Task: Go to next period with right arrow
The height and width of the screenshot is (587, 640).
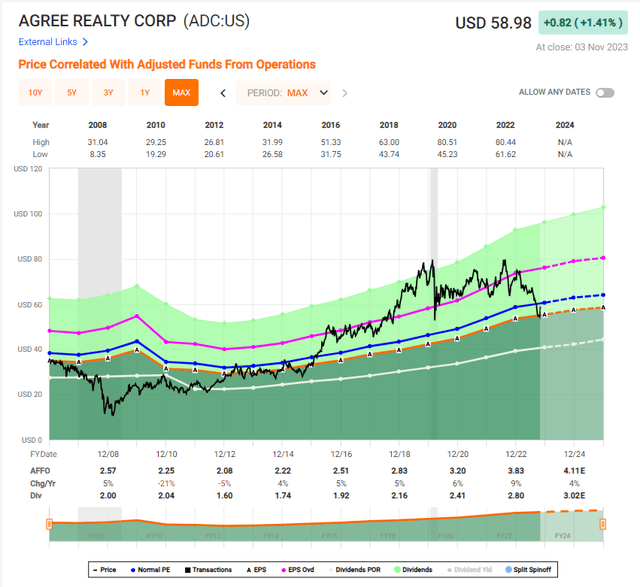Action: click(x=345, y=93)
